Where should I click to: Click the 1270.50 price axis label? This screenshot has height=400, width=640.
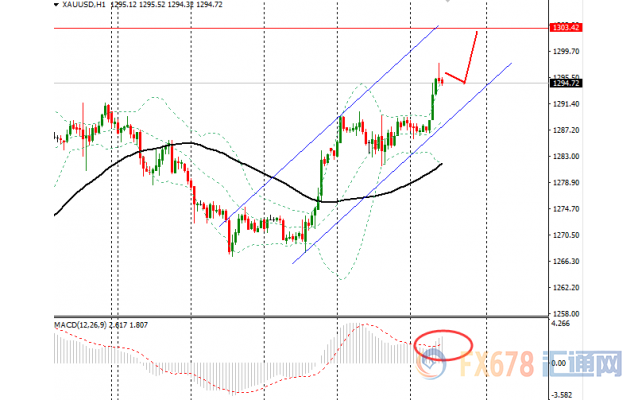tap(566, 235)
